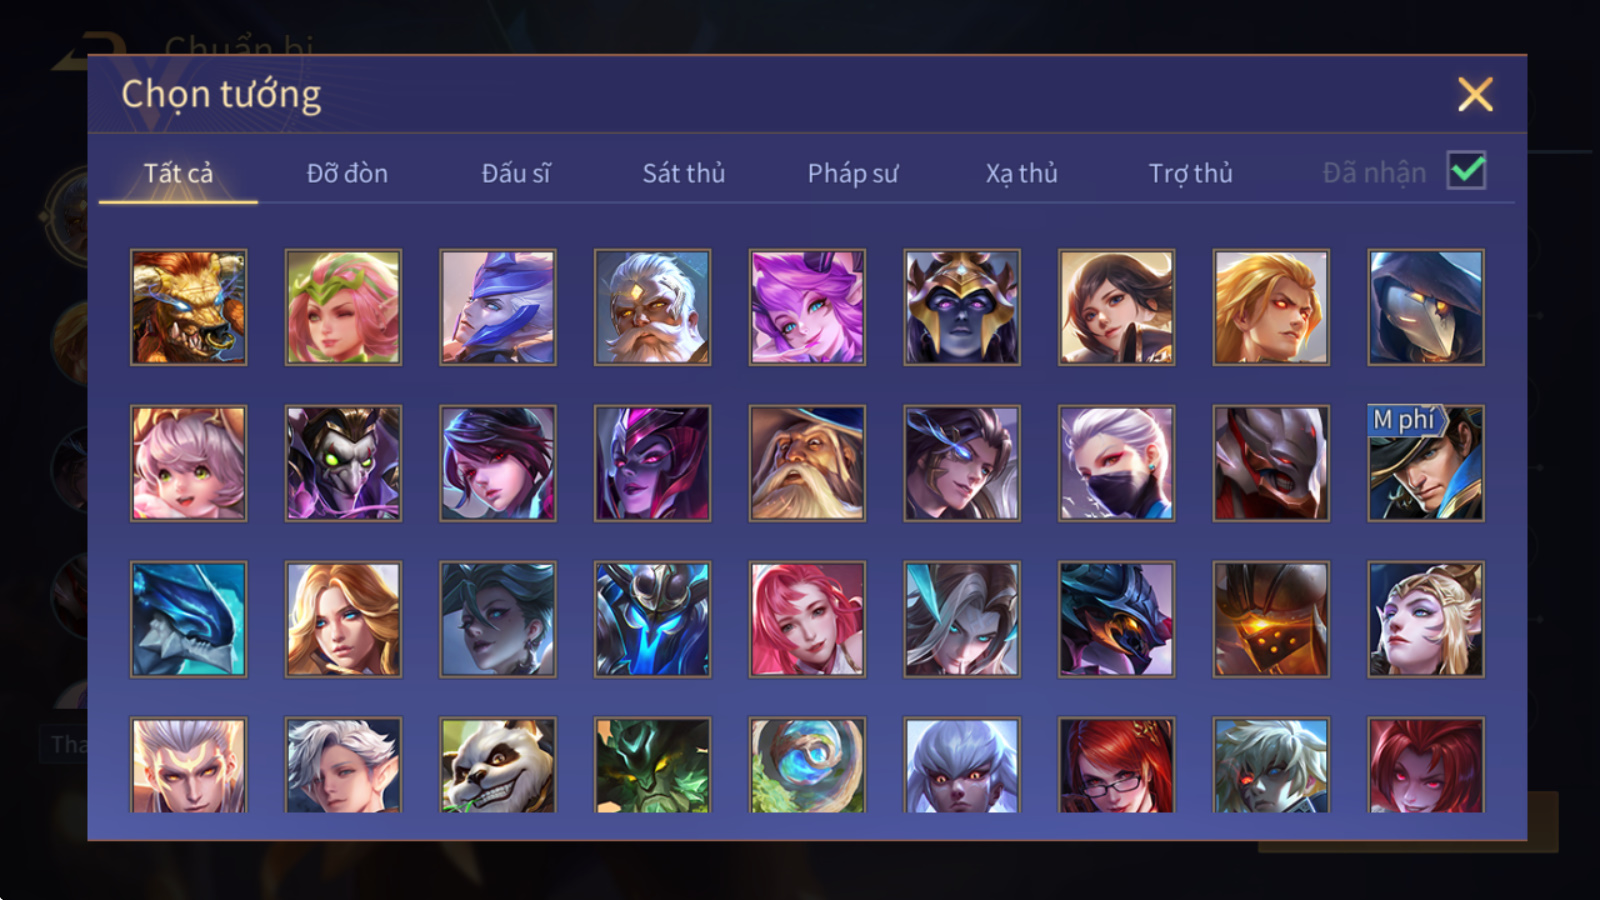
Task: Close the "Chọn tướng" dialog
Action: [1475, 94]
